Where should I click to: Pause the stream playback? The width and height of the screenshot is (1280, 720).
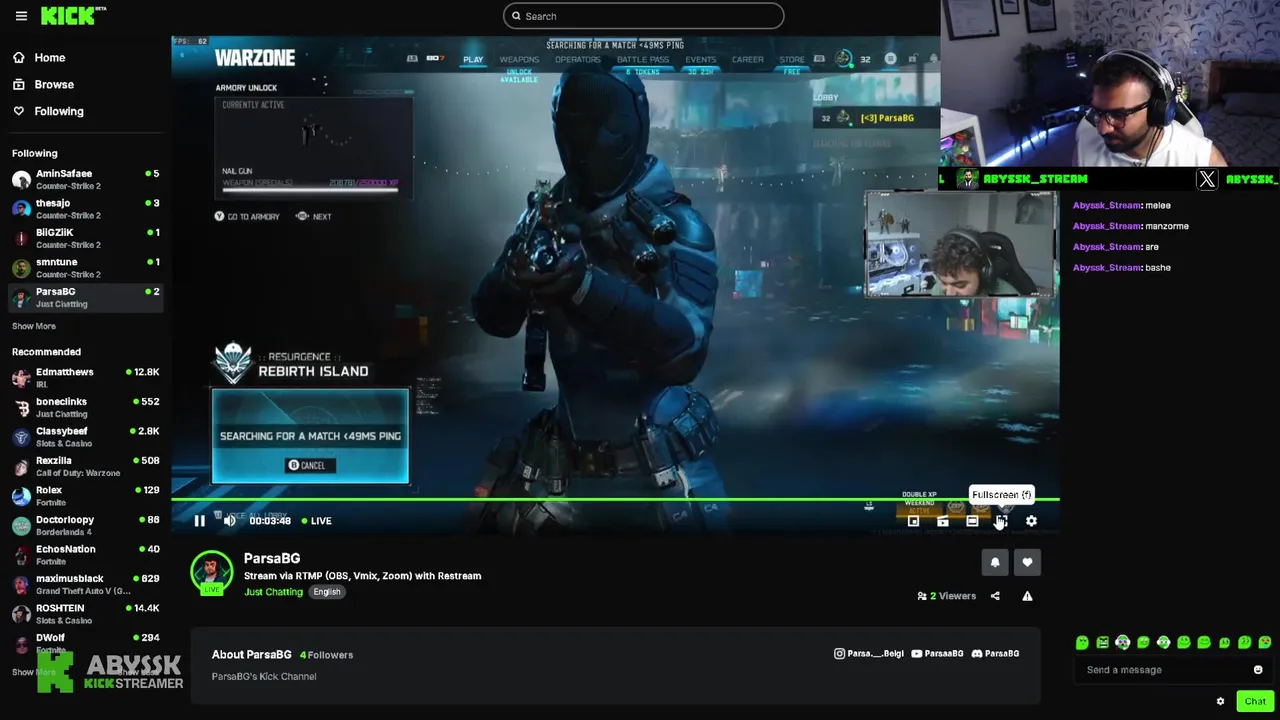tap(199, 520)
